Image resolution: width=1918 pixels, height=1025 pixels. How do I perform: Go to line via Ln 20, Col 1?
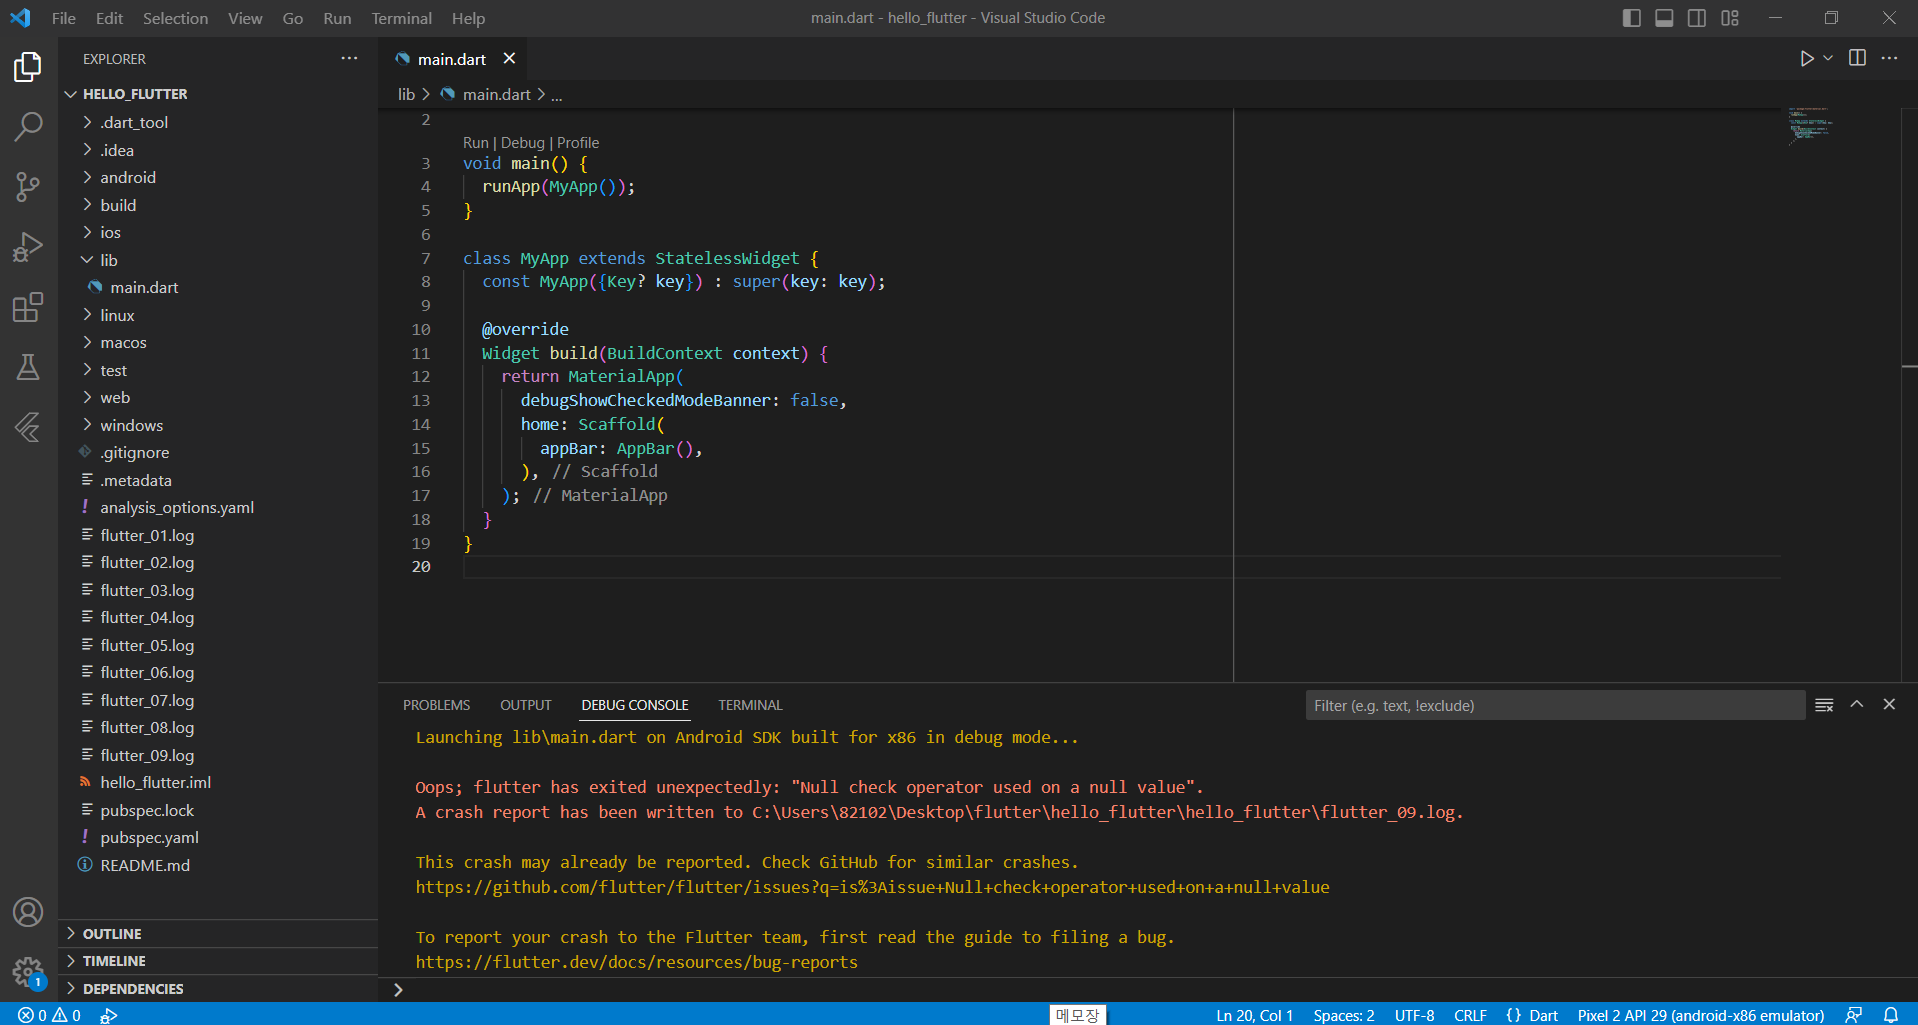[x=1254, y=1015]
